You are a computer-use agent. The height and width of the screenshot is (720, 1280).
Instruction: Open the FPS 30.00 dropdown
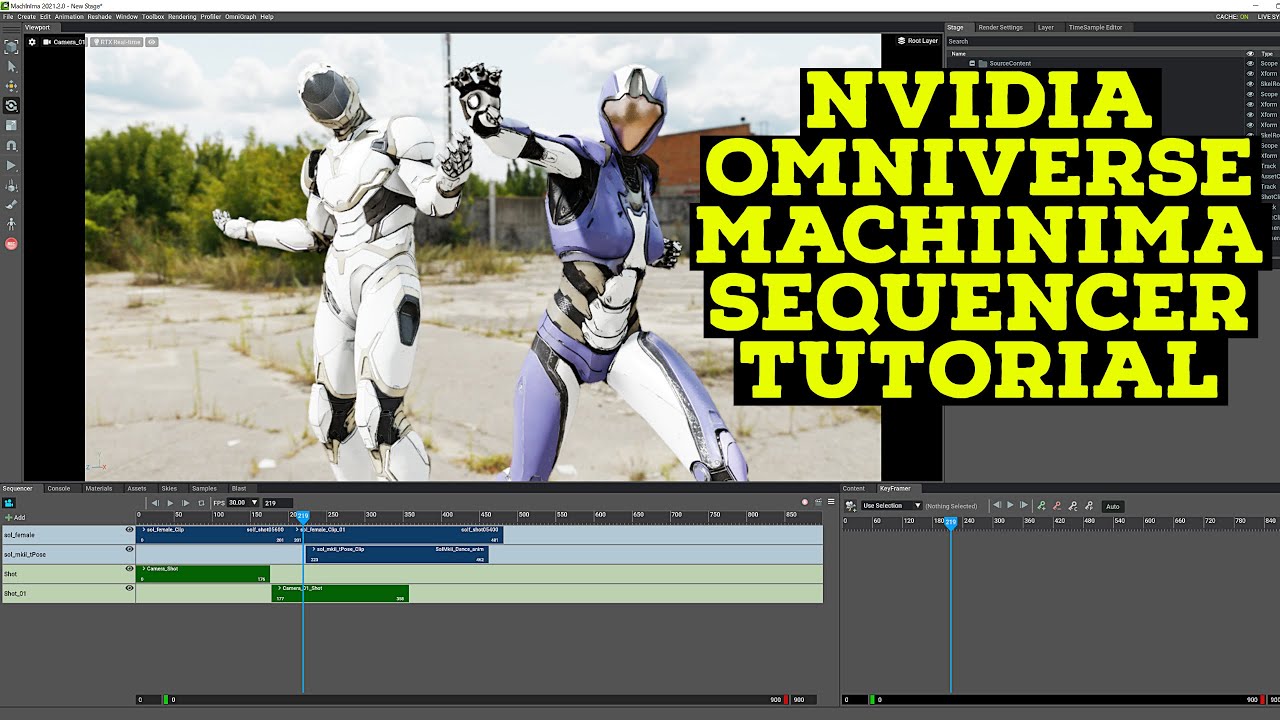[x=243, y=503]
